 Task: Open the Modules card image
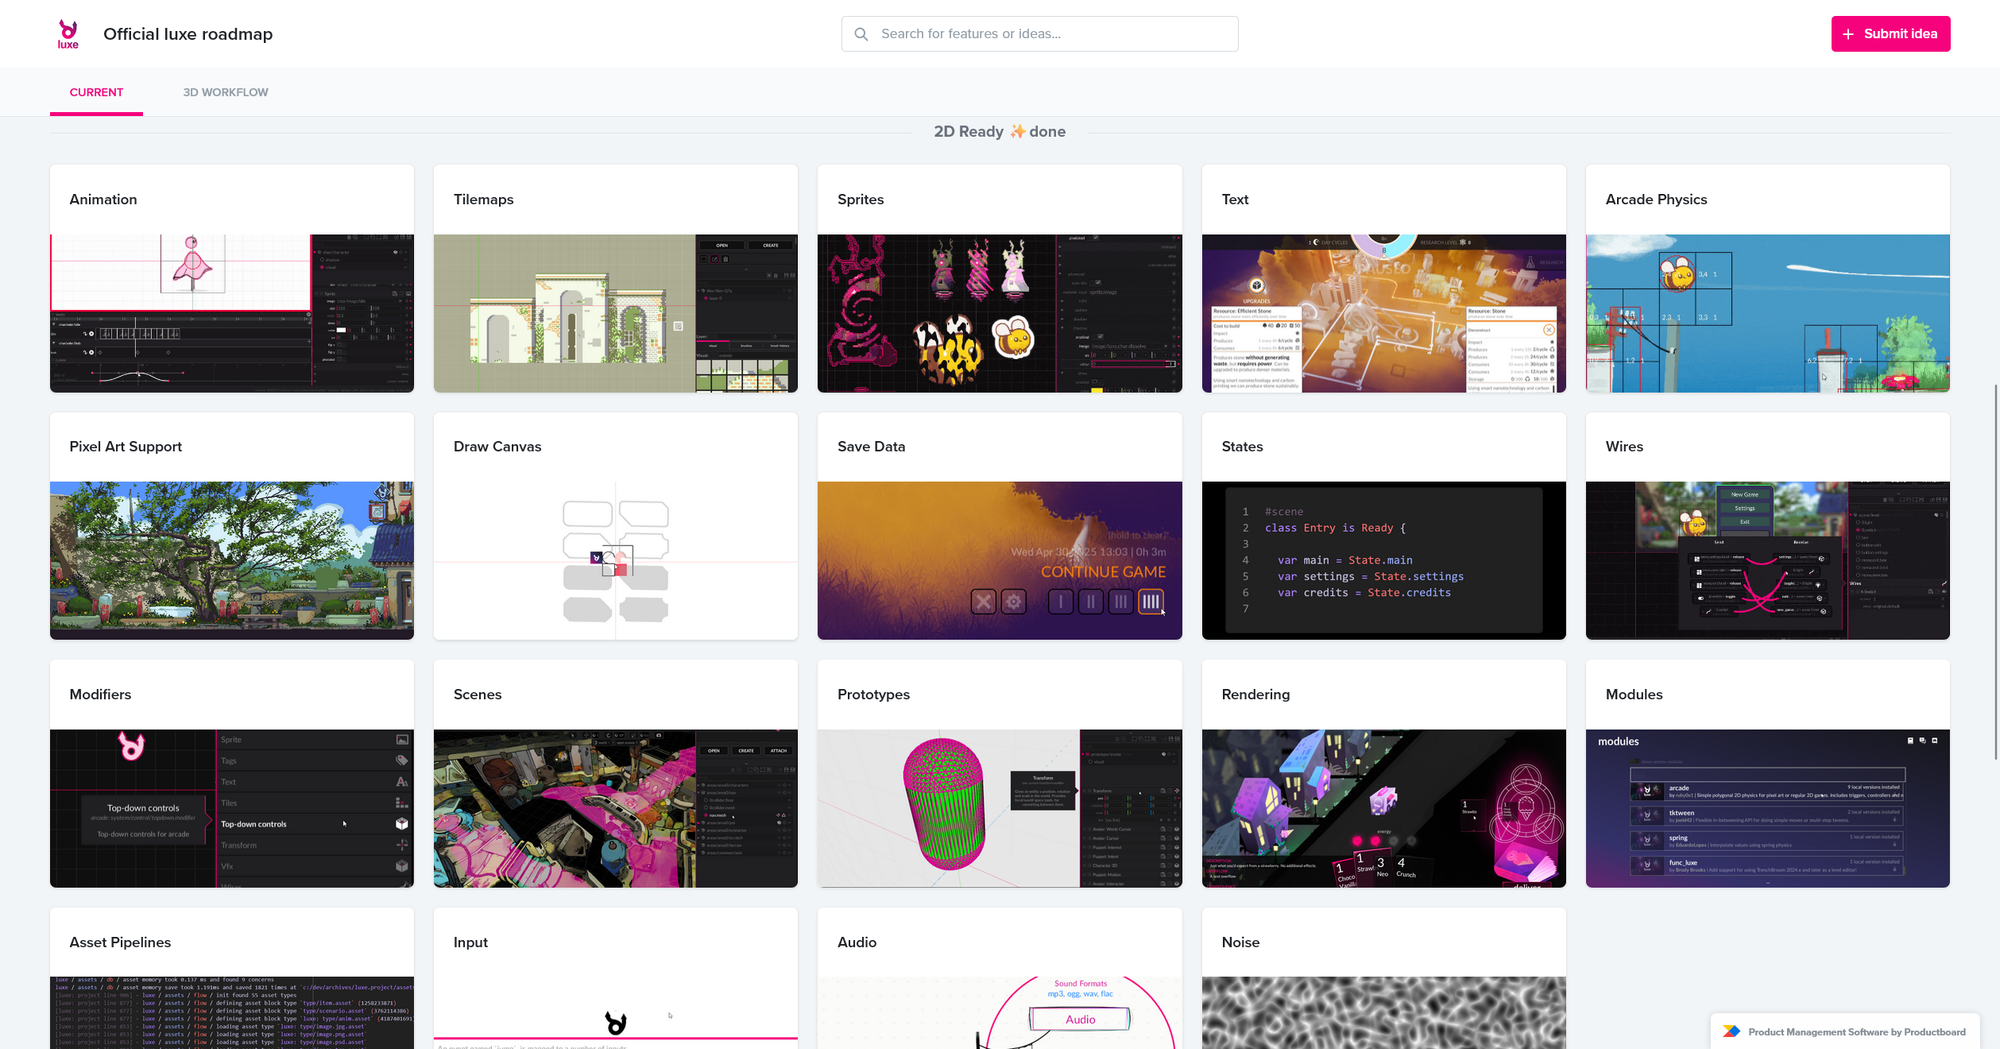pyautogui.click(x=1768, y=808)
